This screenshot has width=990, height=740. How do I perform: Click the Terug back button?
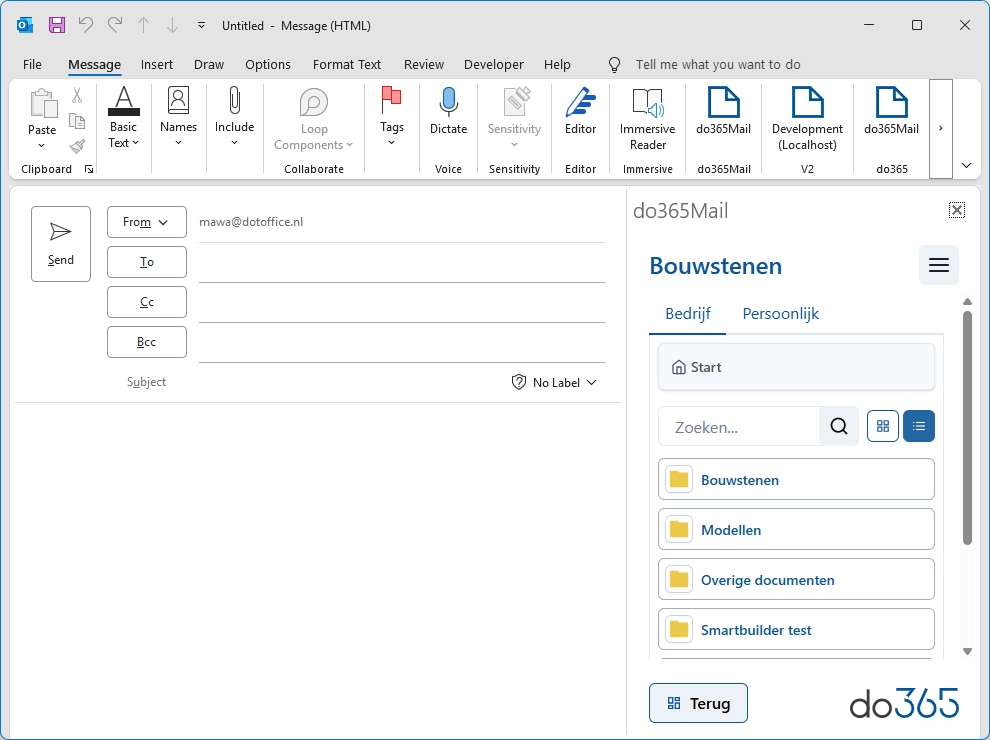point(698,703)
